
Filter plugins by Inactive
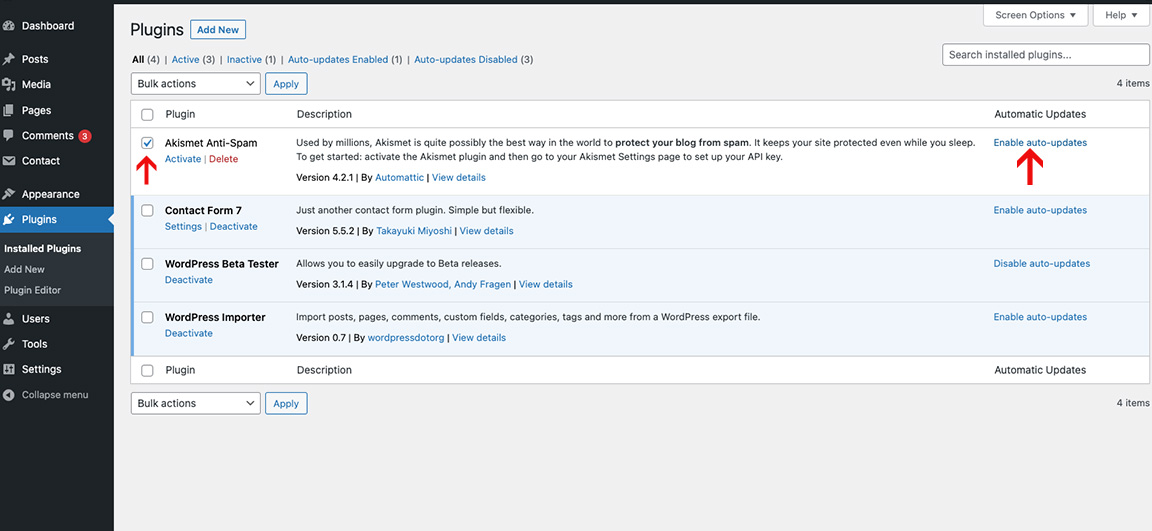point(244,59)
